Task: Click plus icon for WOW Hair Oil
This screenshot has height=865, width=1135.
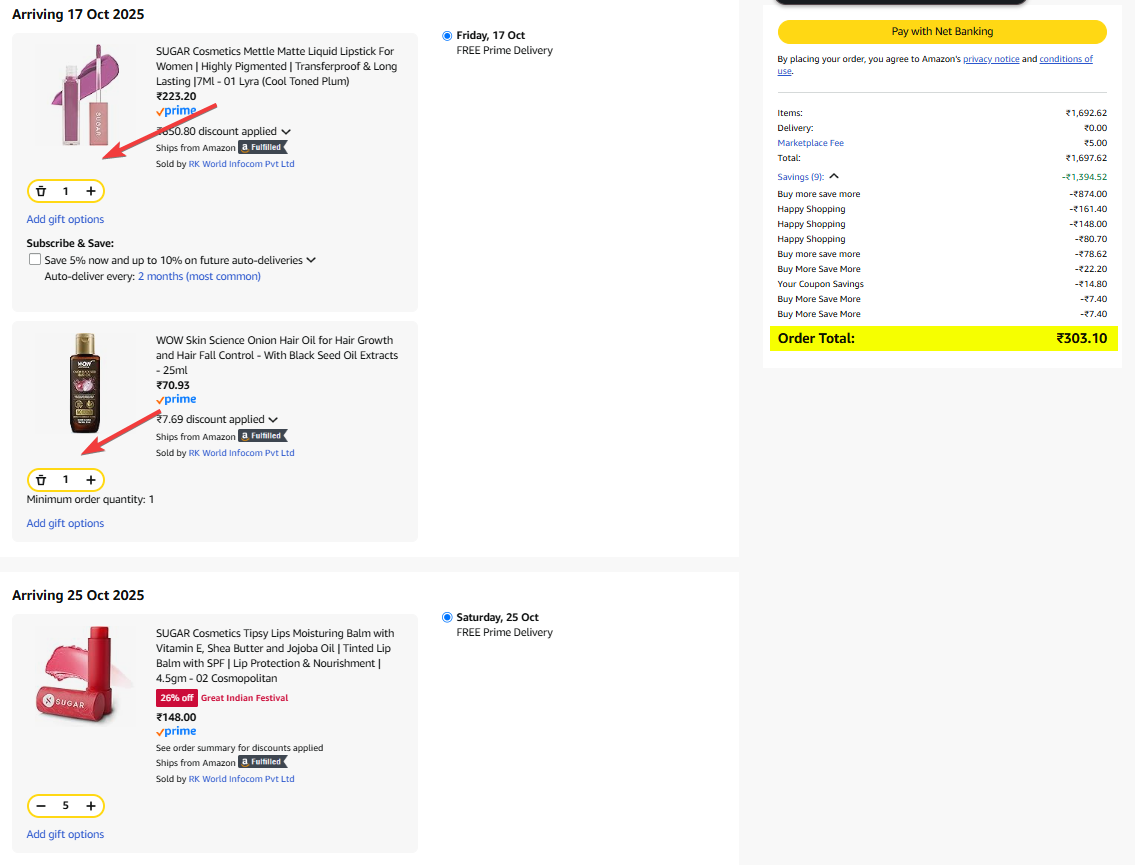Action: (x=91, y=480)
